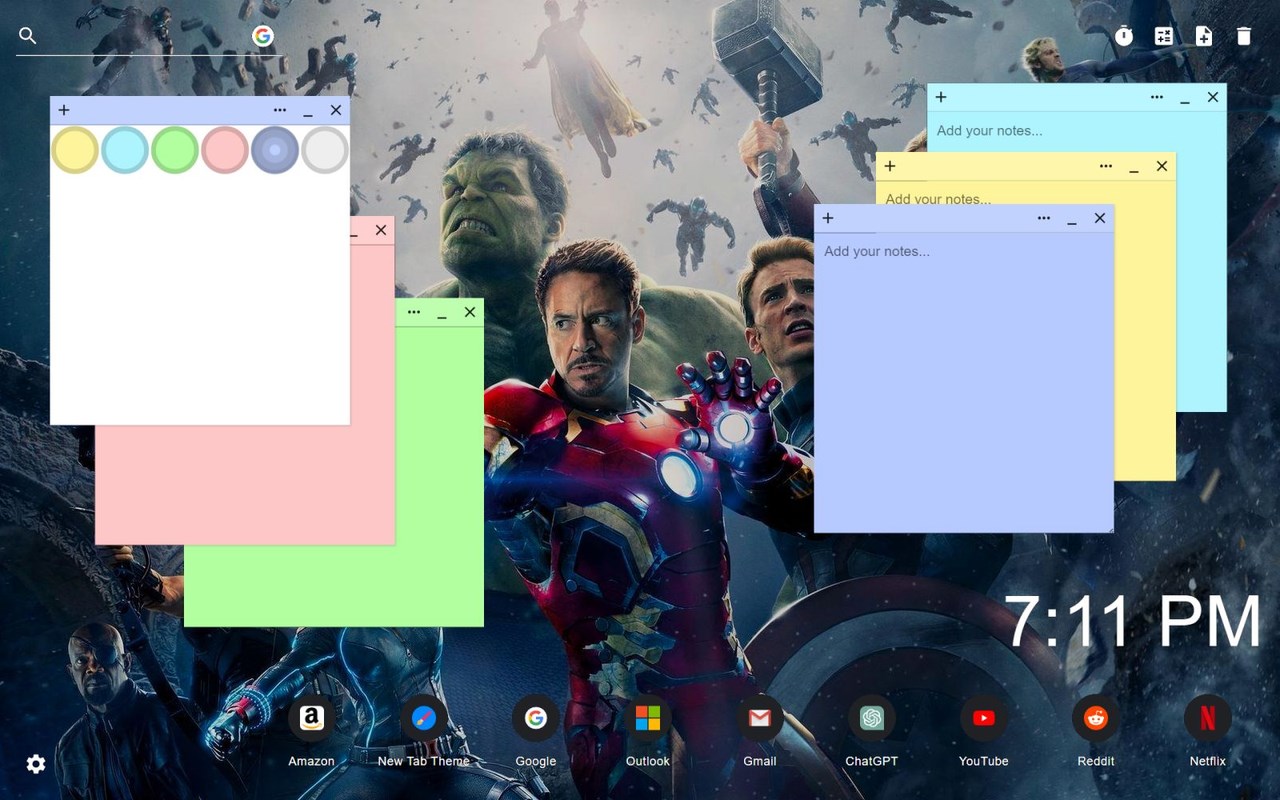Open the timer tool
This screenshot has height=800, width=1280.
1124,36
